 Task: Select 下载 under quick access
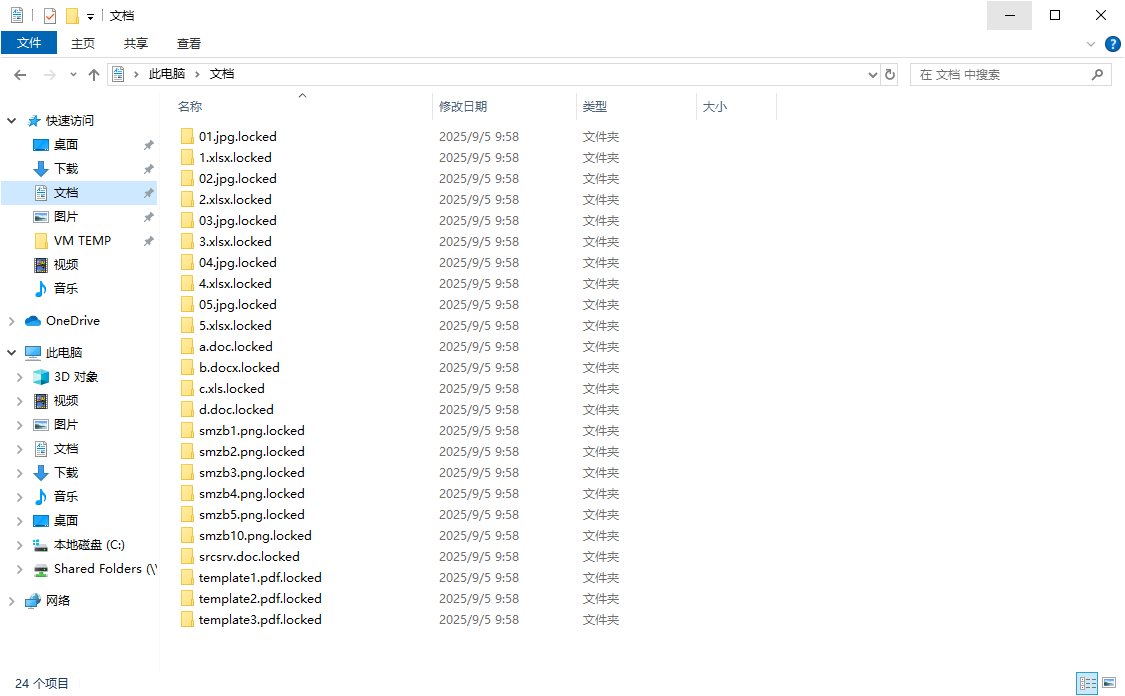66,169
